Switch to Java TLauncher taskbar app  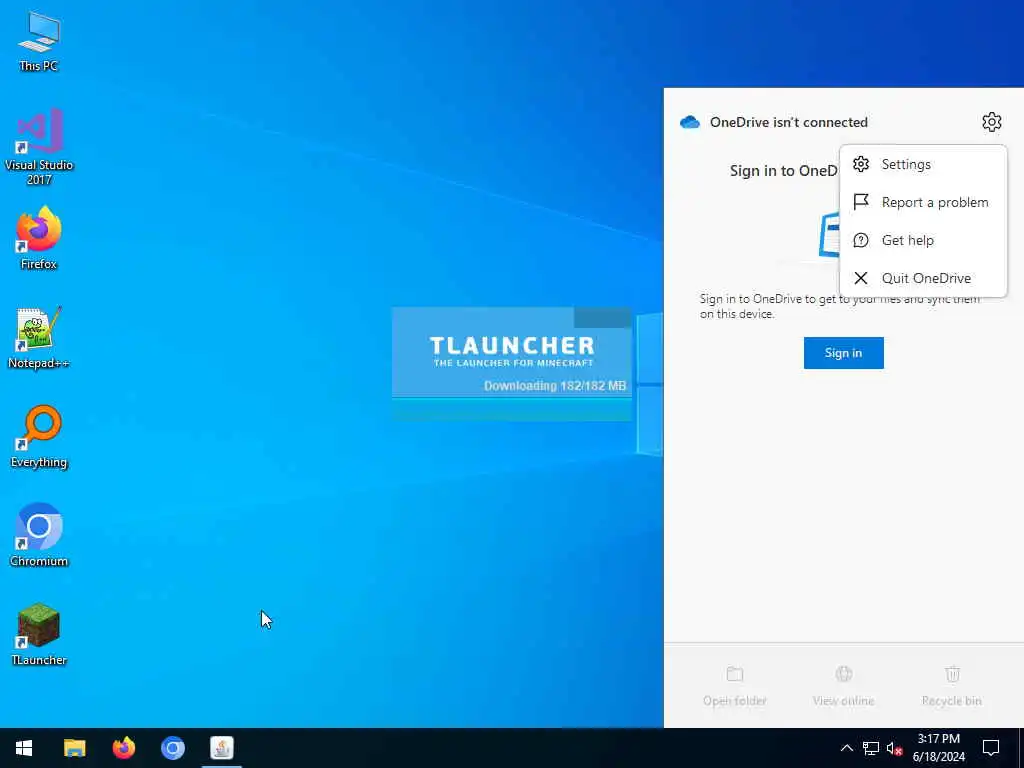pyautogui.click(x=222, y=748)
